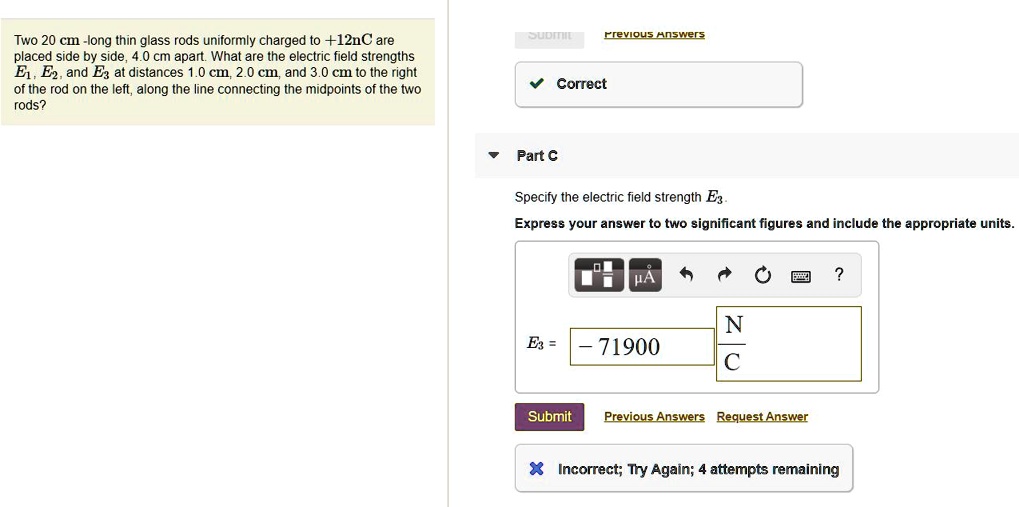1019x507 pixels.
Task: Click the green Correct checkmark icon
Action: 537,84
